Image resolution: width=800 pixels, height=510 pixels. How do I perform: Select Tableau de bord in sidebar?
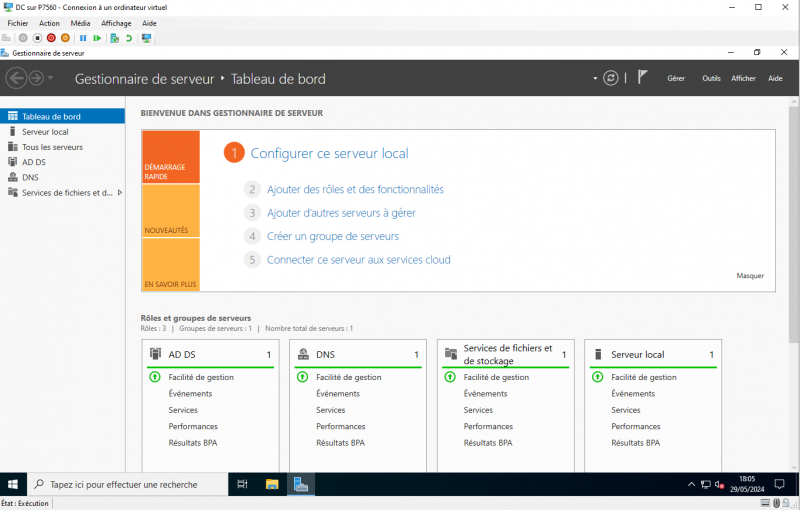coord(62,116)
